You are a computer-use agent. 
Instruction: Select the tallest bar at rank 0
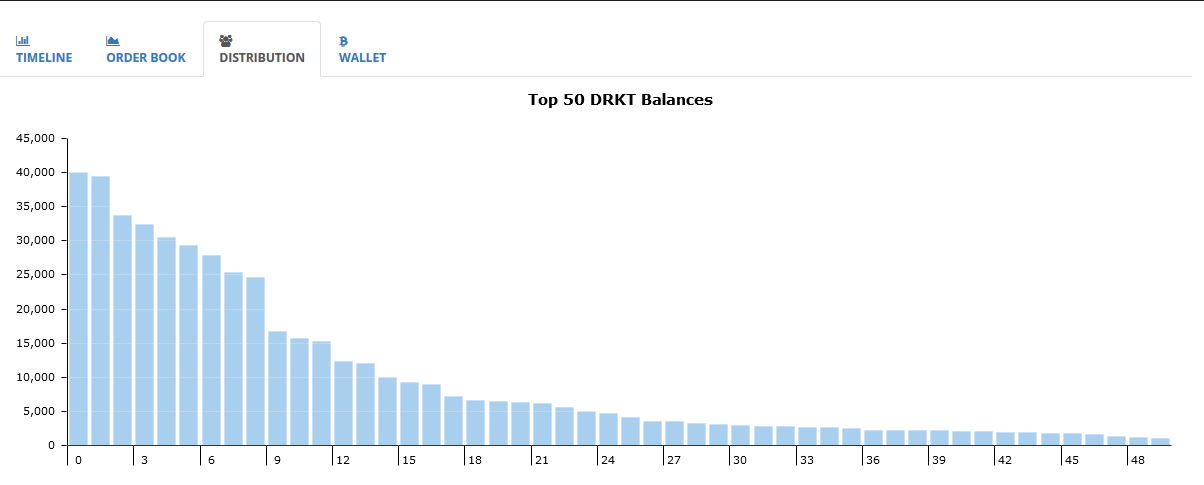(x=78, y=308)
